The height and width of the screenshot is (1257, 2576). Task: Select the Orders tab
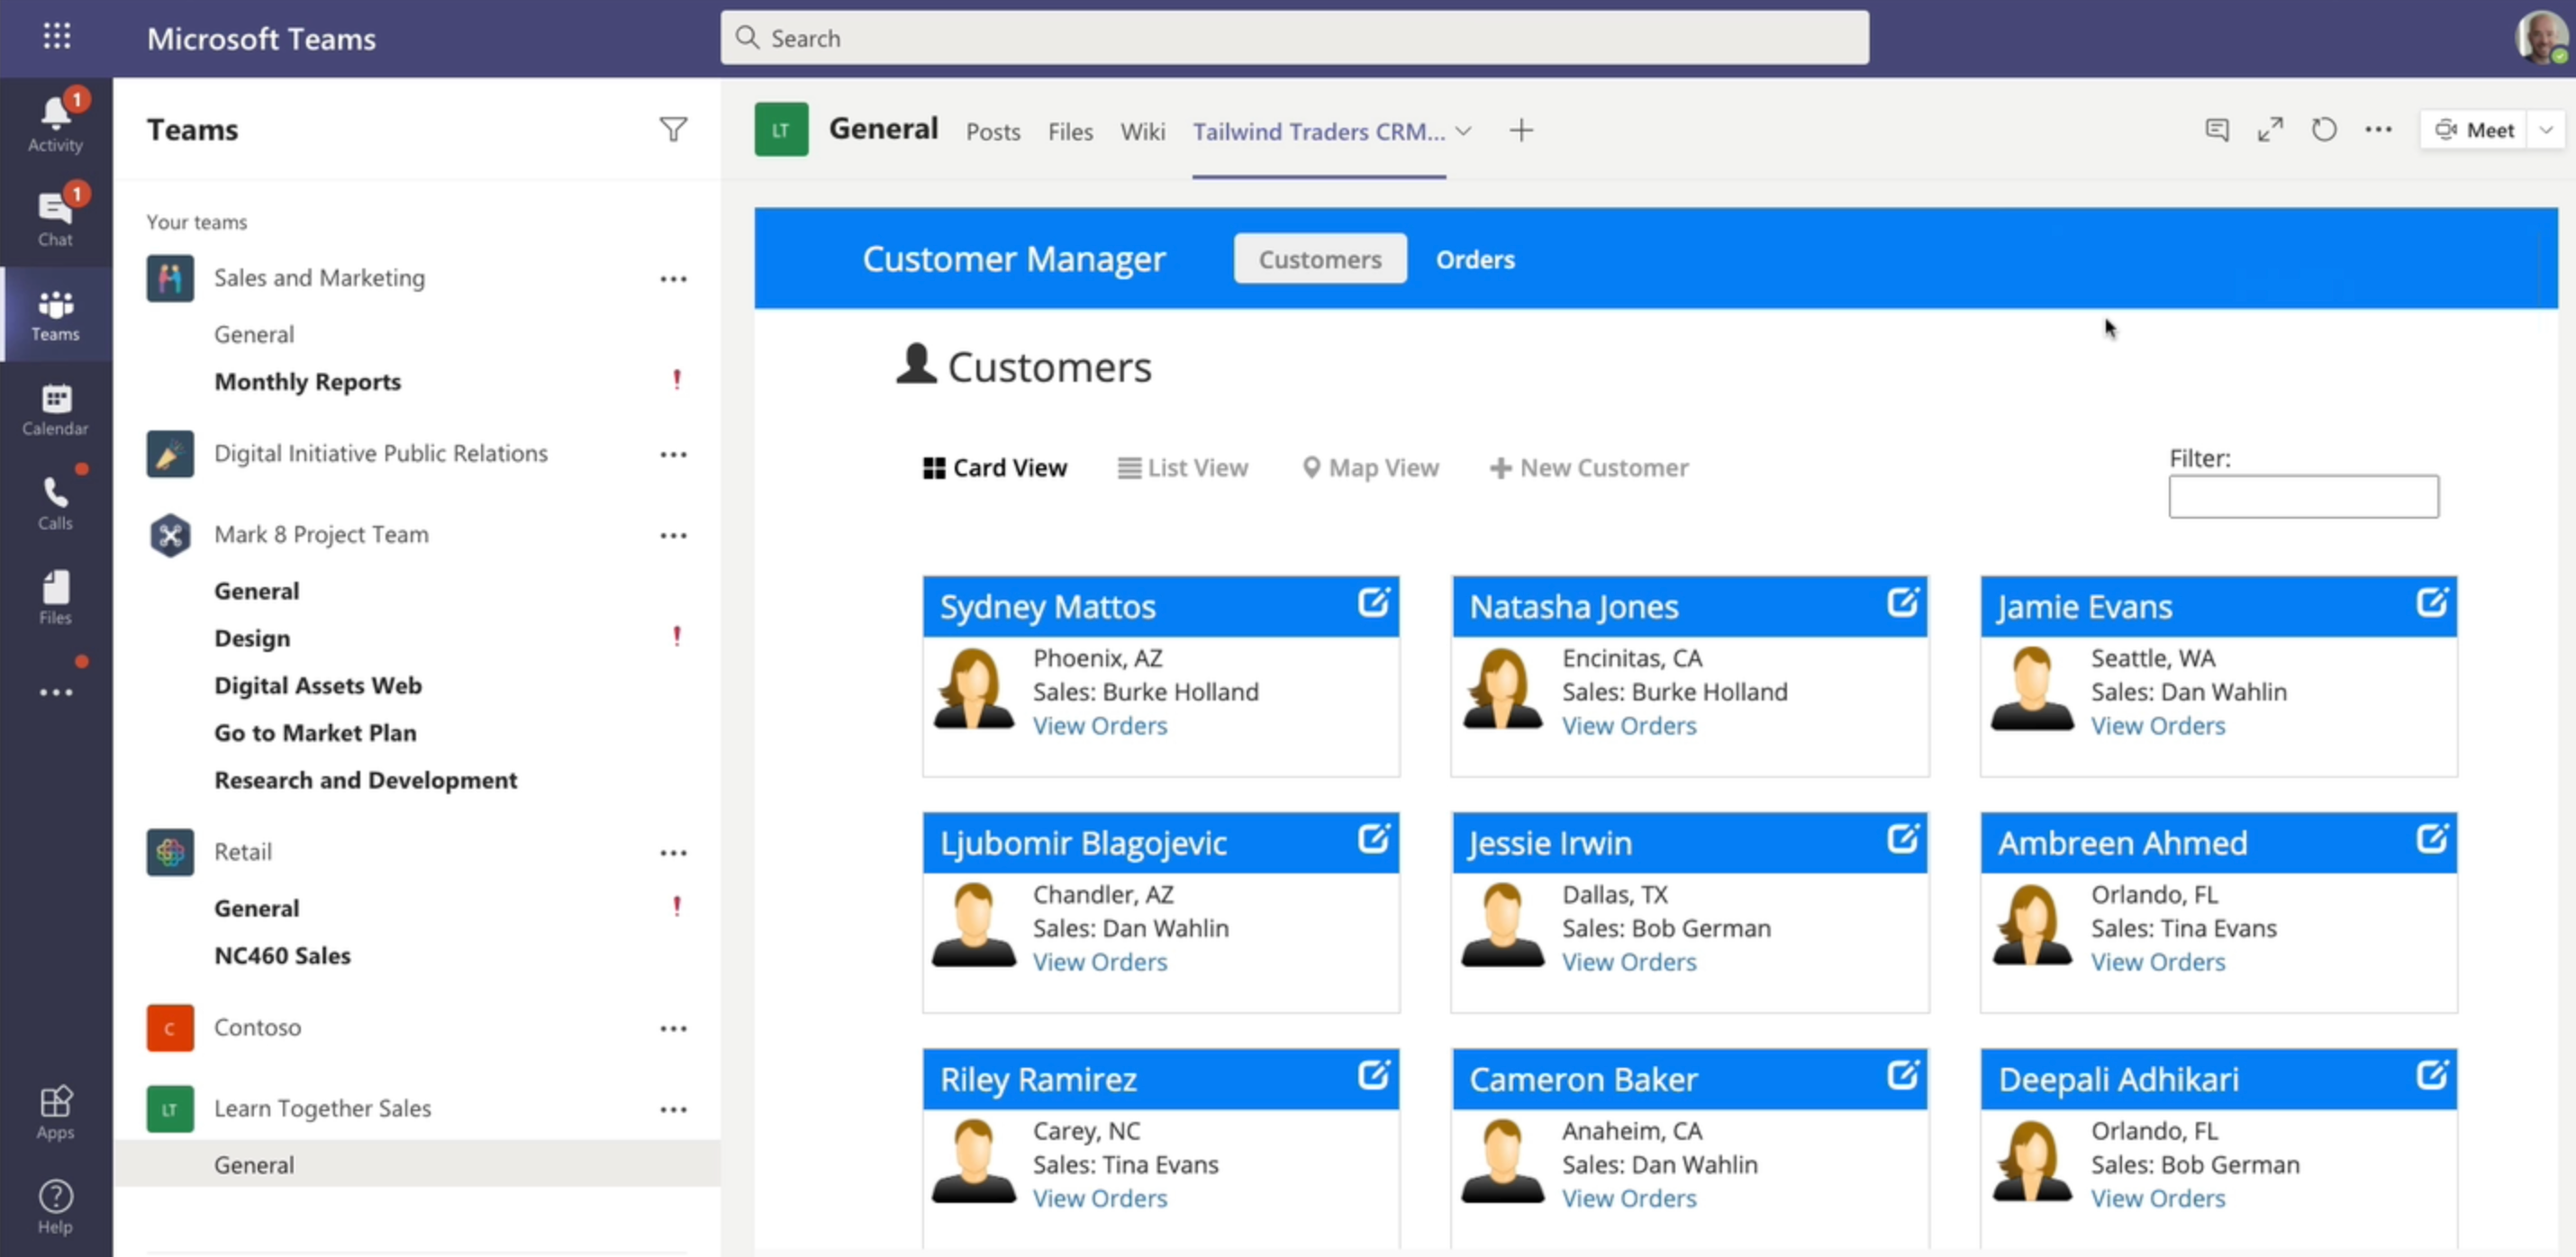tap(1474, 259)
